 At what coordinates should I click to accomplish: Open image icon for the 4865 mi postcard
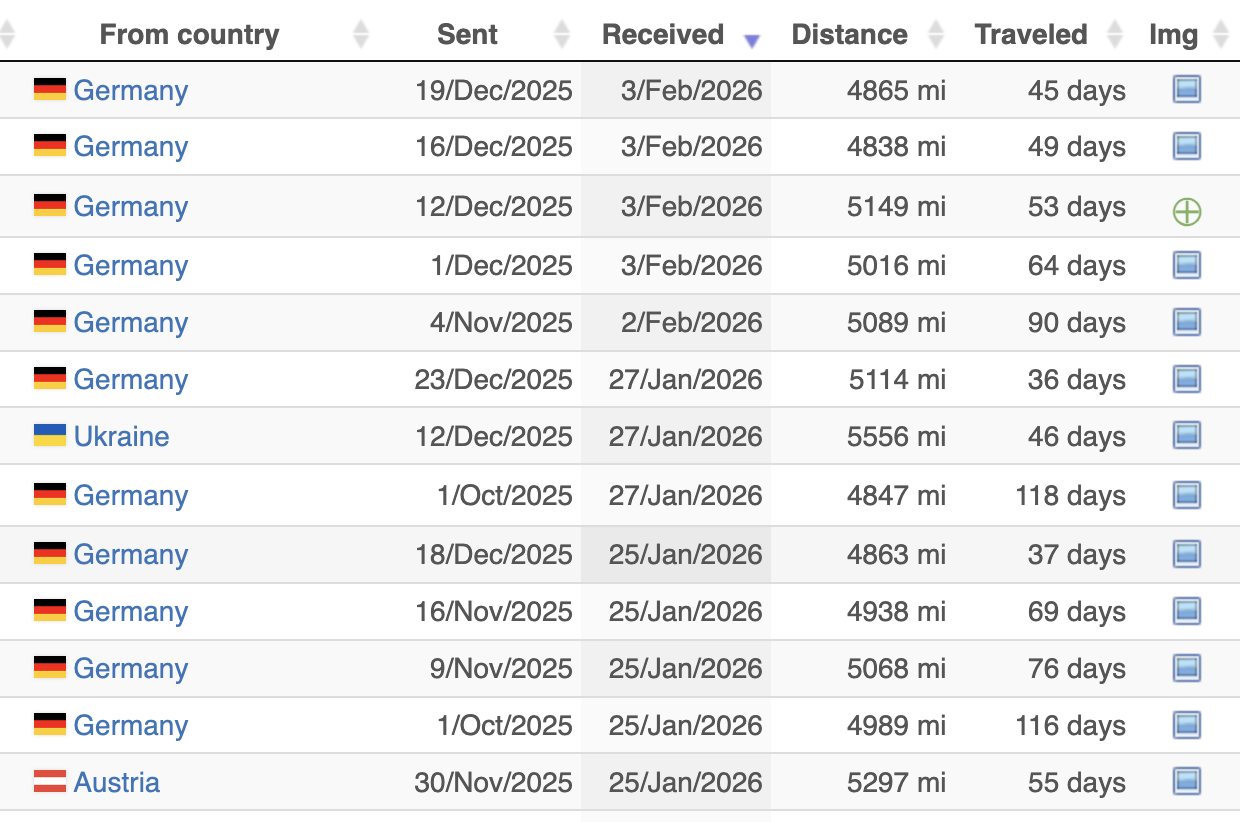click(x=1186, y=90)
